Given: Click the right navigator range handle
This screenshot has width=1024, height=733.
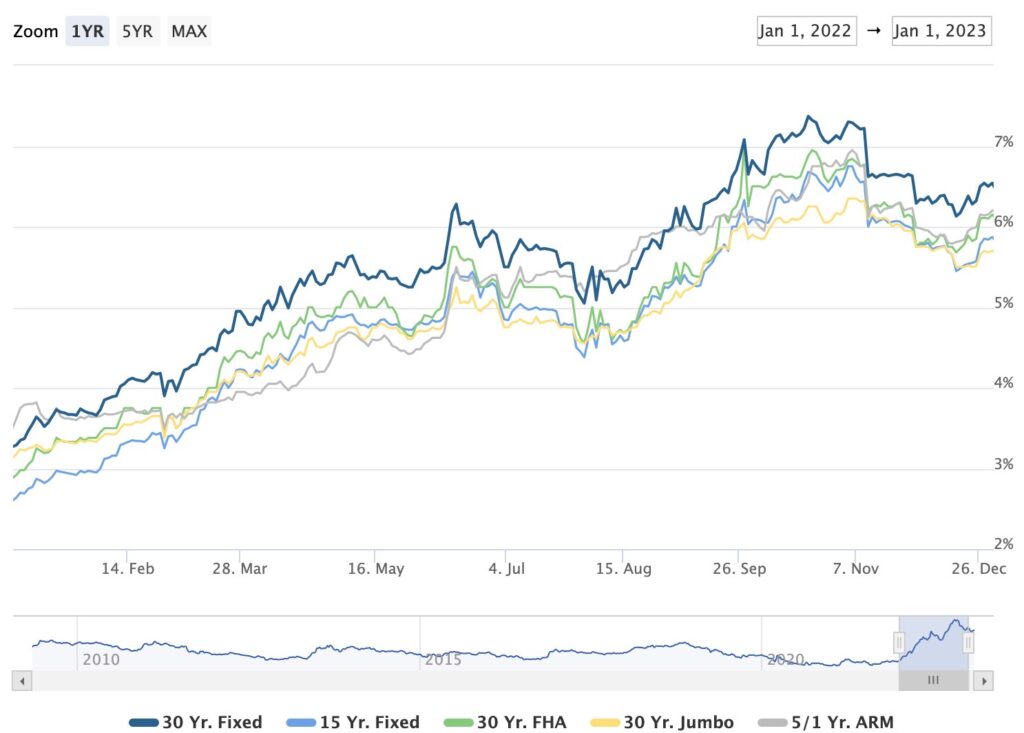Looking at the screenshot, I should pyautogui.click(x=968, y=643).
